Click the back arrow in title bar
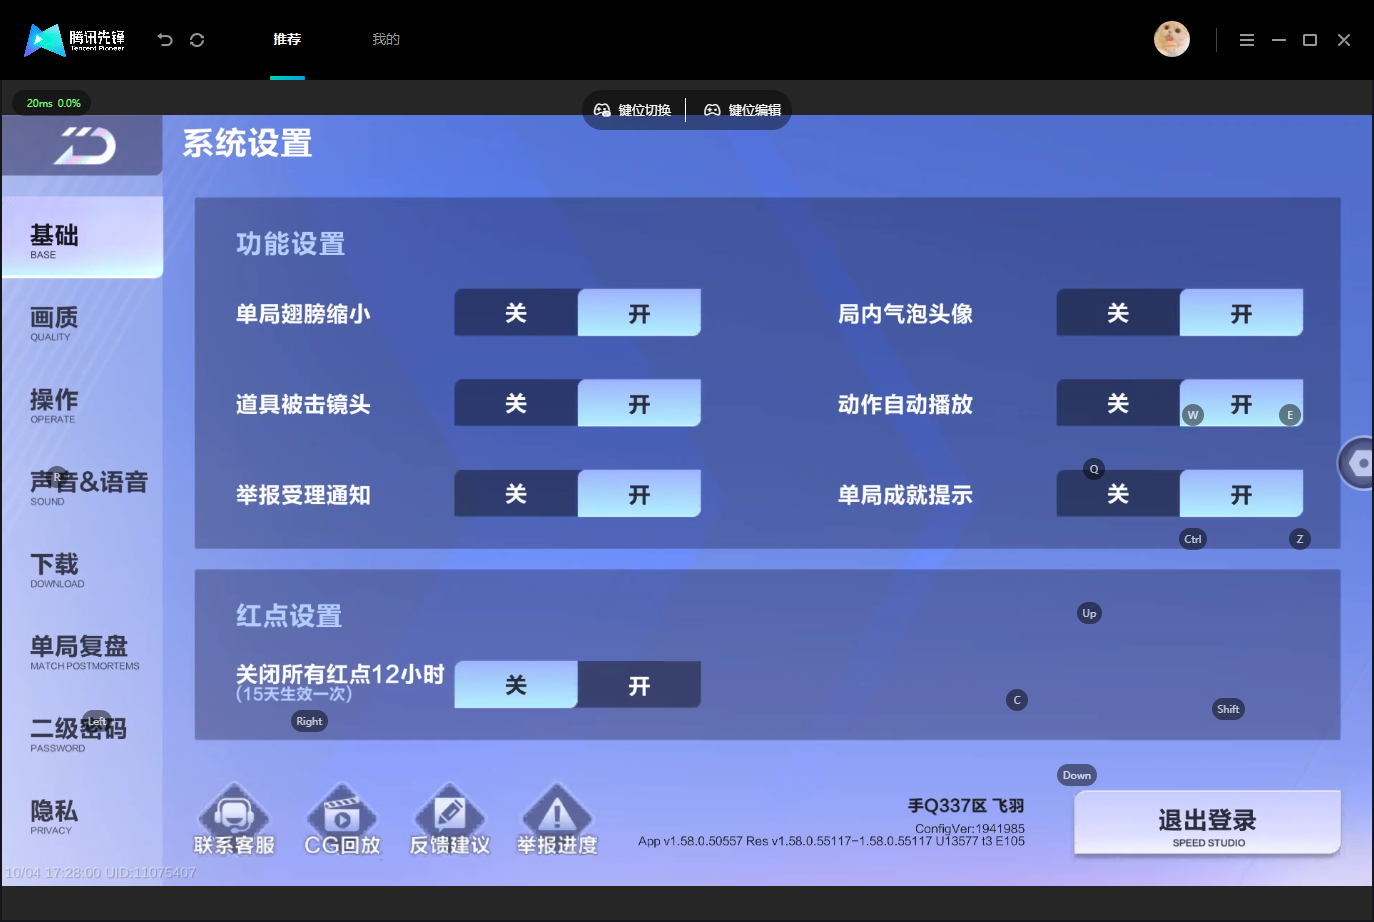1374x922 pixels. point(165,40)
